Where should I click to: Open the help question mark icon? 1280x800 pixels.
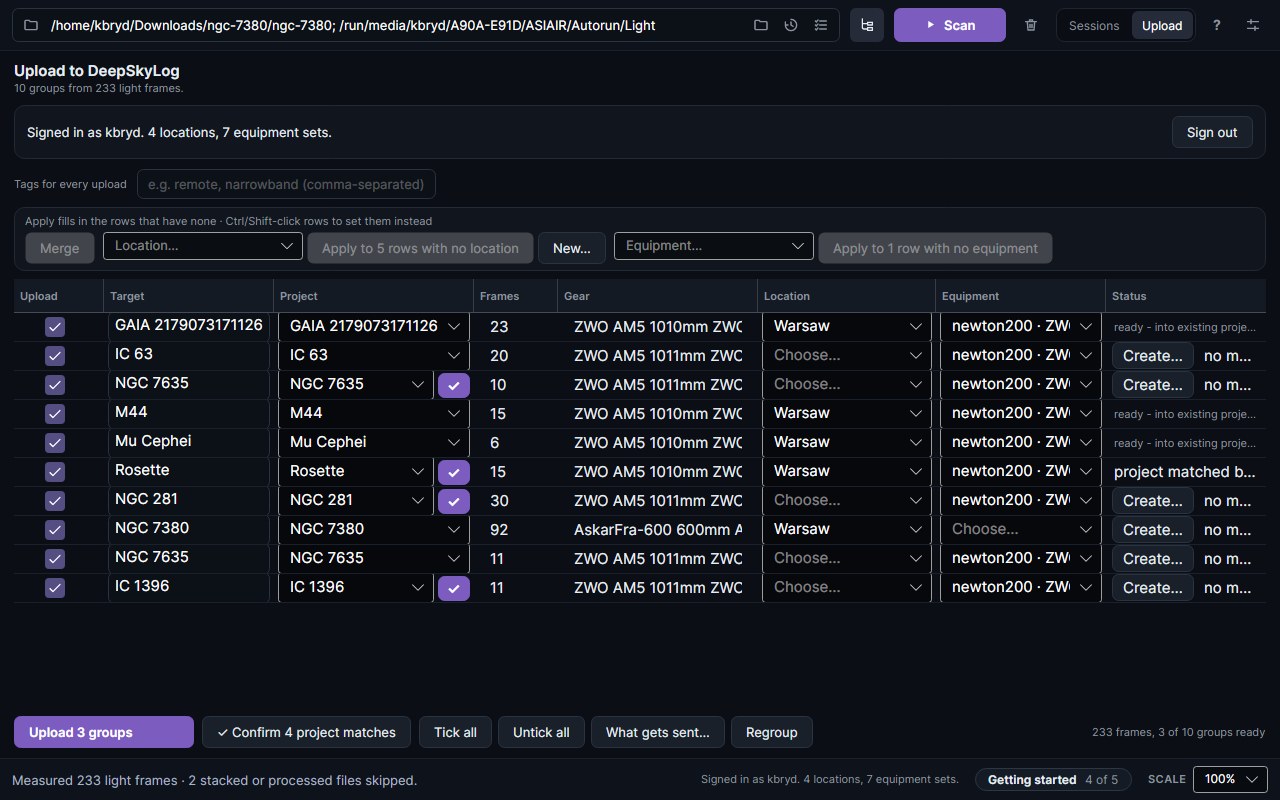(1216, 25)
